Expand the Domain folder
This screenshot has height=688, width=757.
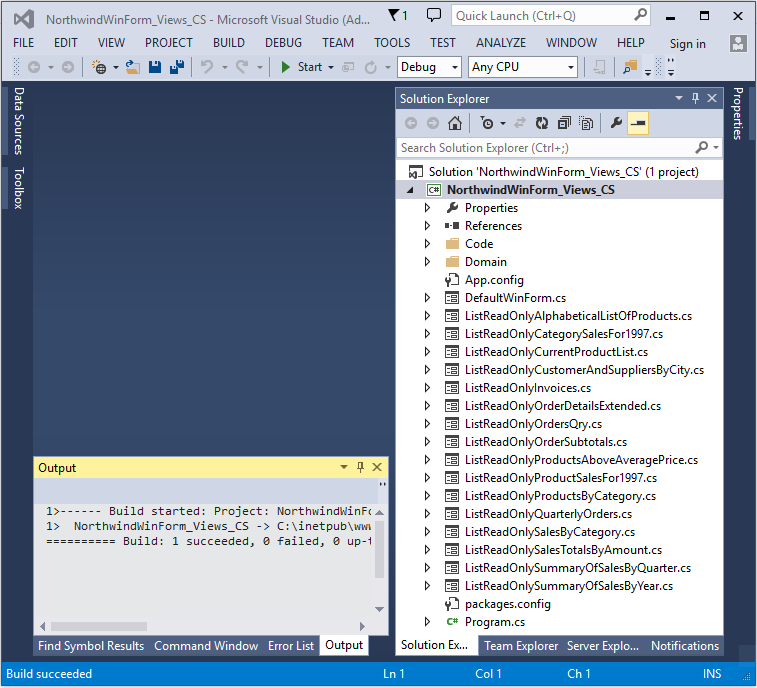tap(427, 262)
